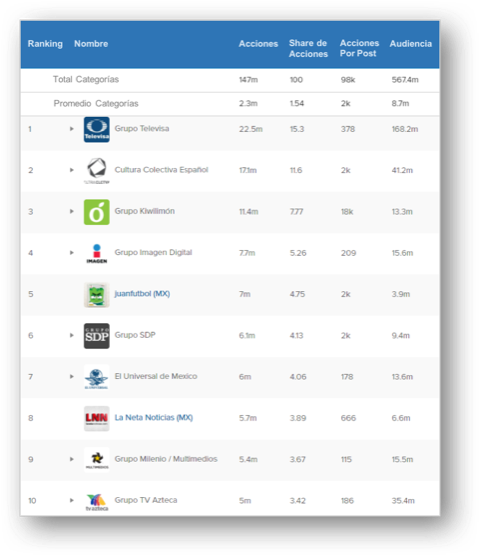The height and width of the screenshot is (556, 480).
Task: Click the 5.26 share value
Action: point(298,253)
